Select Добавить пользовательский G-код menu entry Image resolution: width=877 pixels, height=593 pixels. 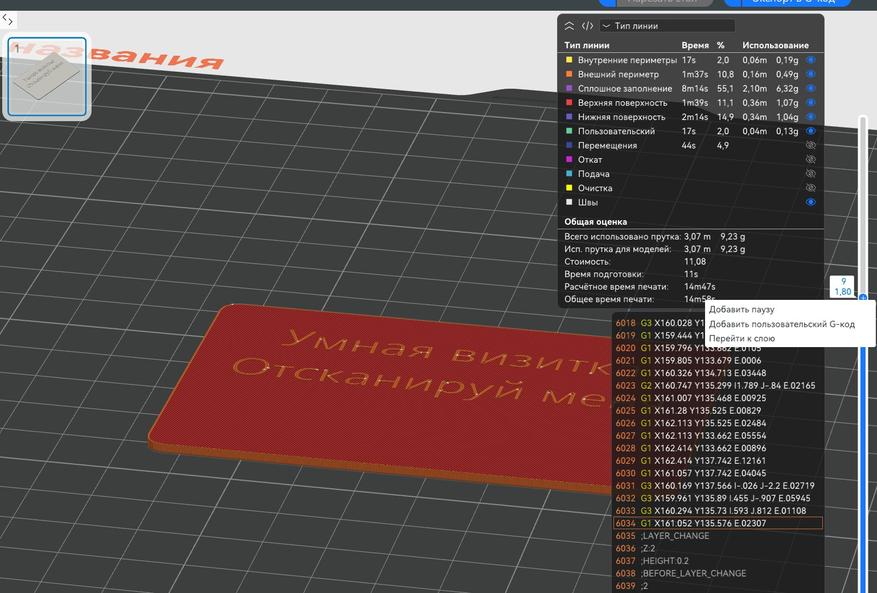[781, 324]
